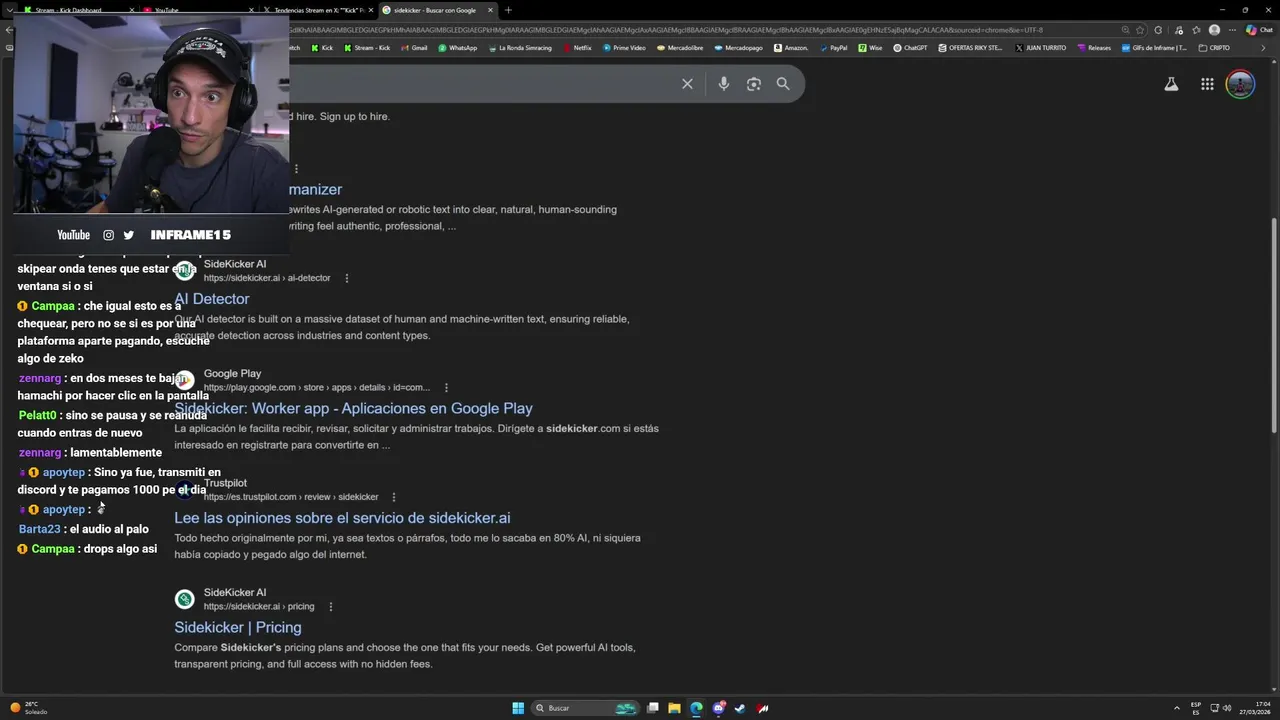Viewport: 1280px width, 720px height.
Task: Switch to the Tendencias Stream en X tab
Action: (x=318, y=10)
